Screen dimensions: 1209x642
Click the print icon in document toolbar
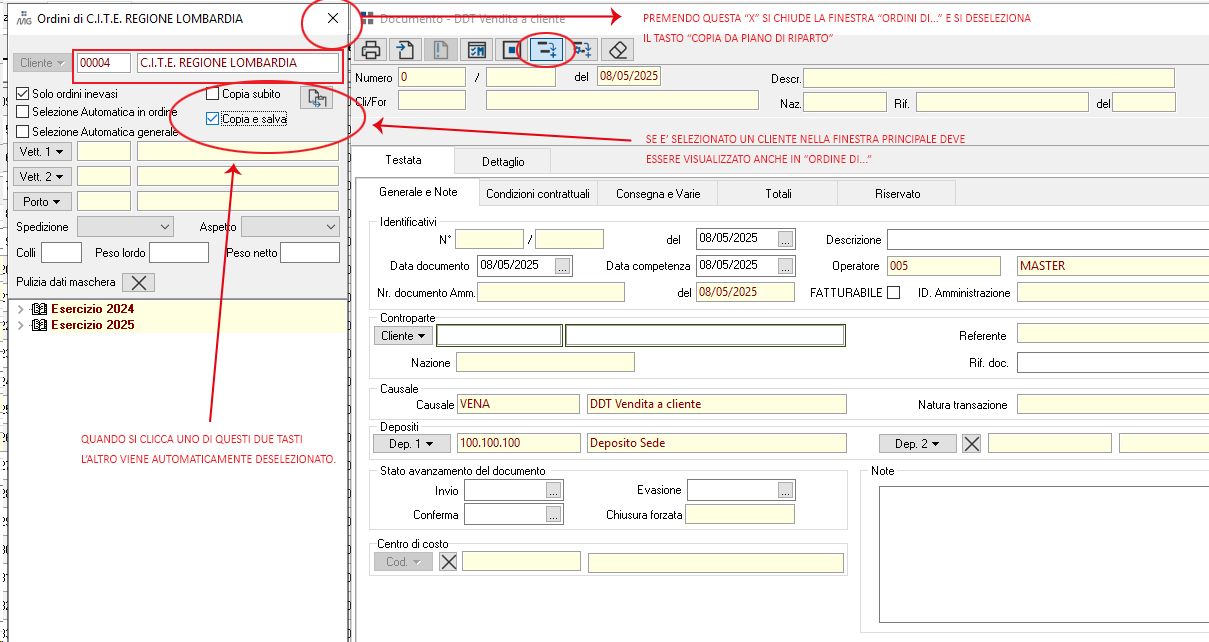tap(371, 49)
